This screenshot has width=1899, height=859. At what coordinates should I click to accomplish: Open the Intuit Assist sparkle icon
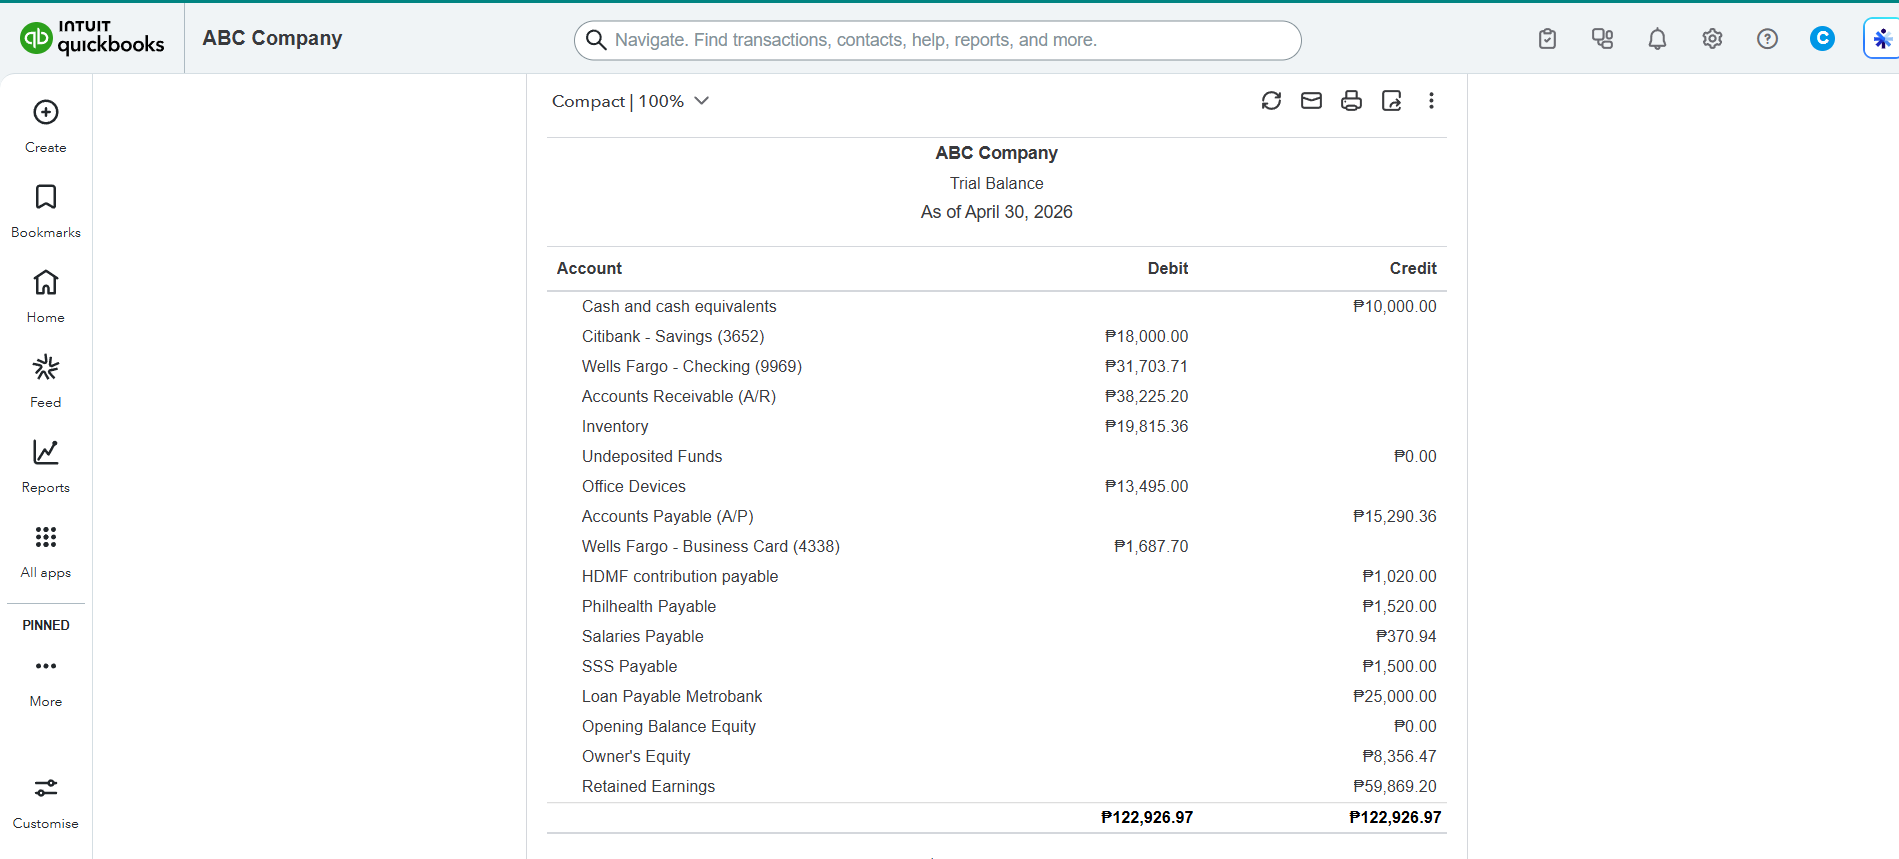[x=1882, y=39]
